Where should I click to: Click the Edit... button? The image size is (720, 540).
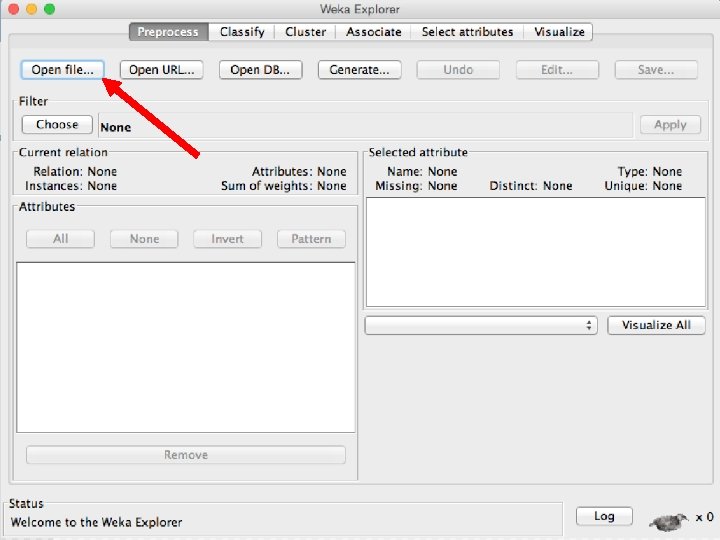point(557,70)
